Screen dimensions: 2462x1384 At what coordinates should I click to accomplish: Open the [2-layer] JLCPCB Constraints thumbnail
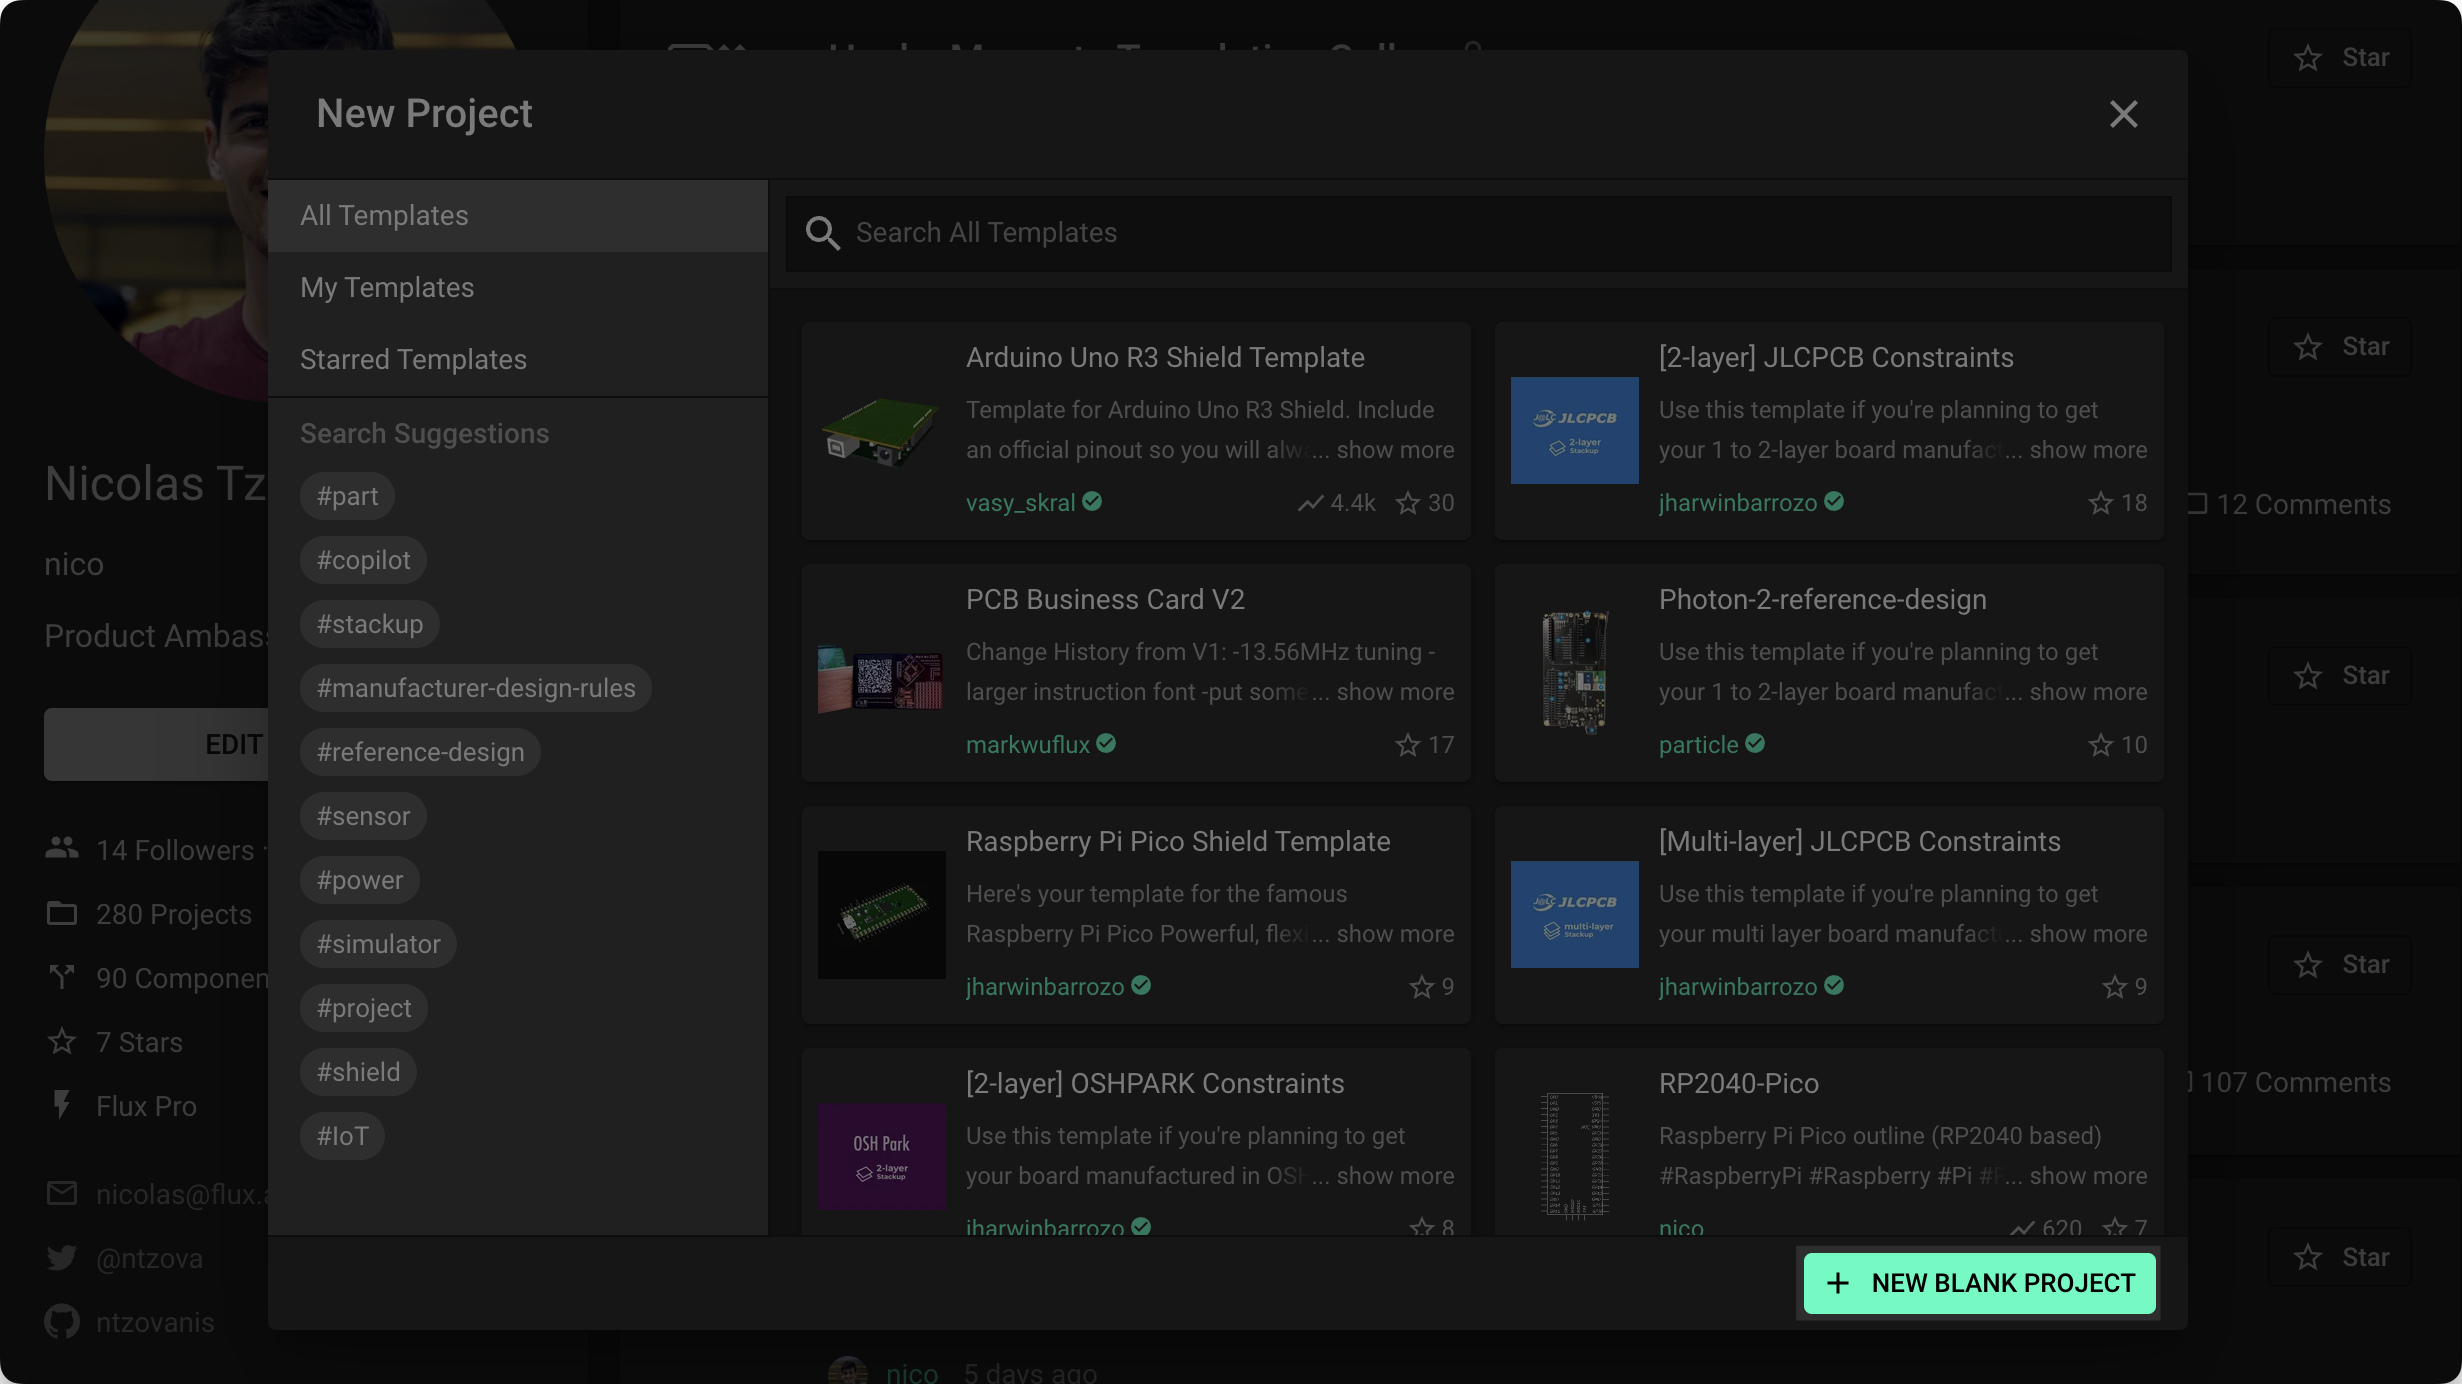[x=1574, y=431]
